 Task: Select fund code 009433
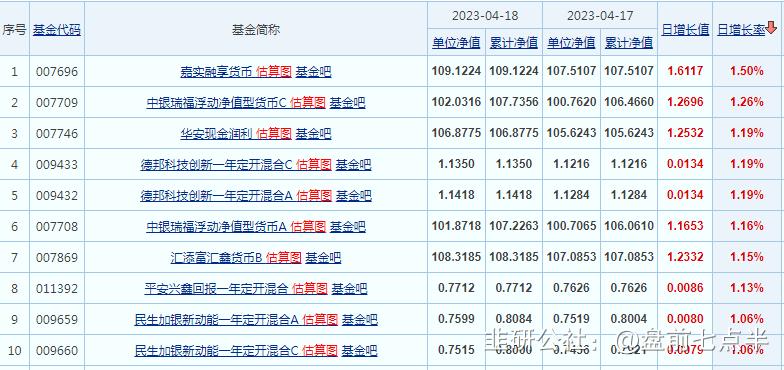click(x=57, y=165)
